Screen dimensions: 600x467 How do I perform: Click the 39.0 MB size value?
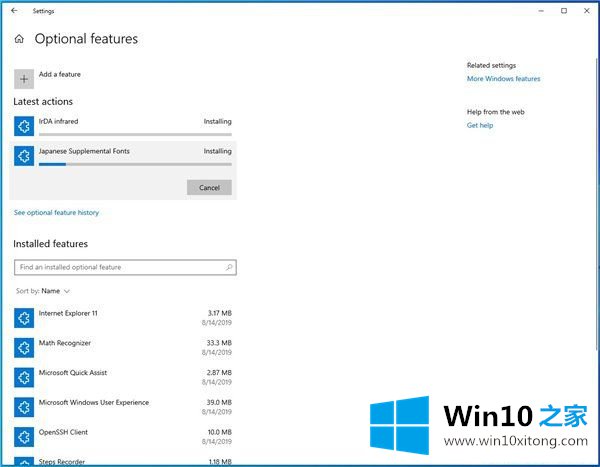(219, 402)
